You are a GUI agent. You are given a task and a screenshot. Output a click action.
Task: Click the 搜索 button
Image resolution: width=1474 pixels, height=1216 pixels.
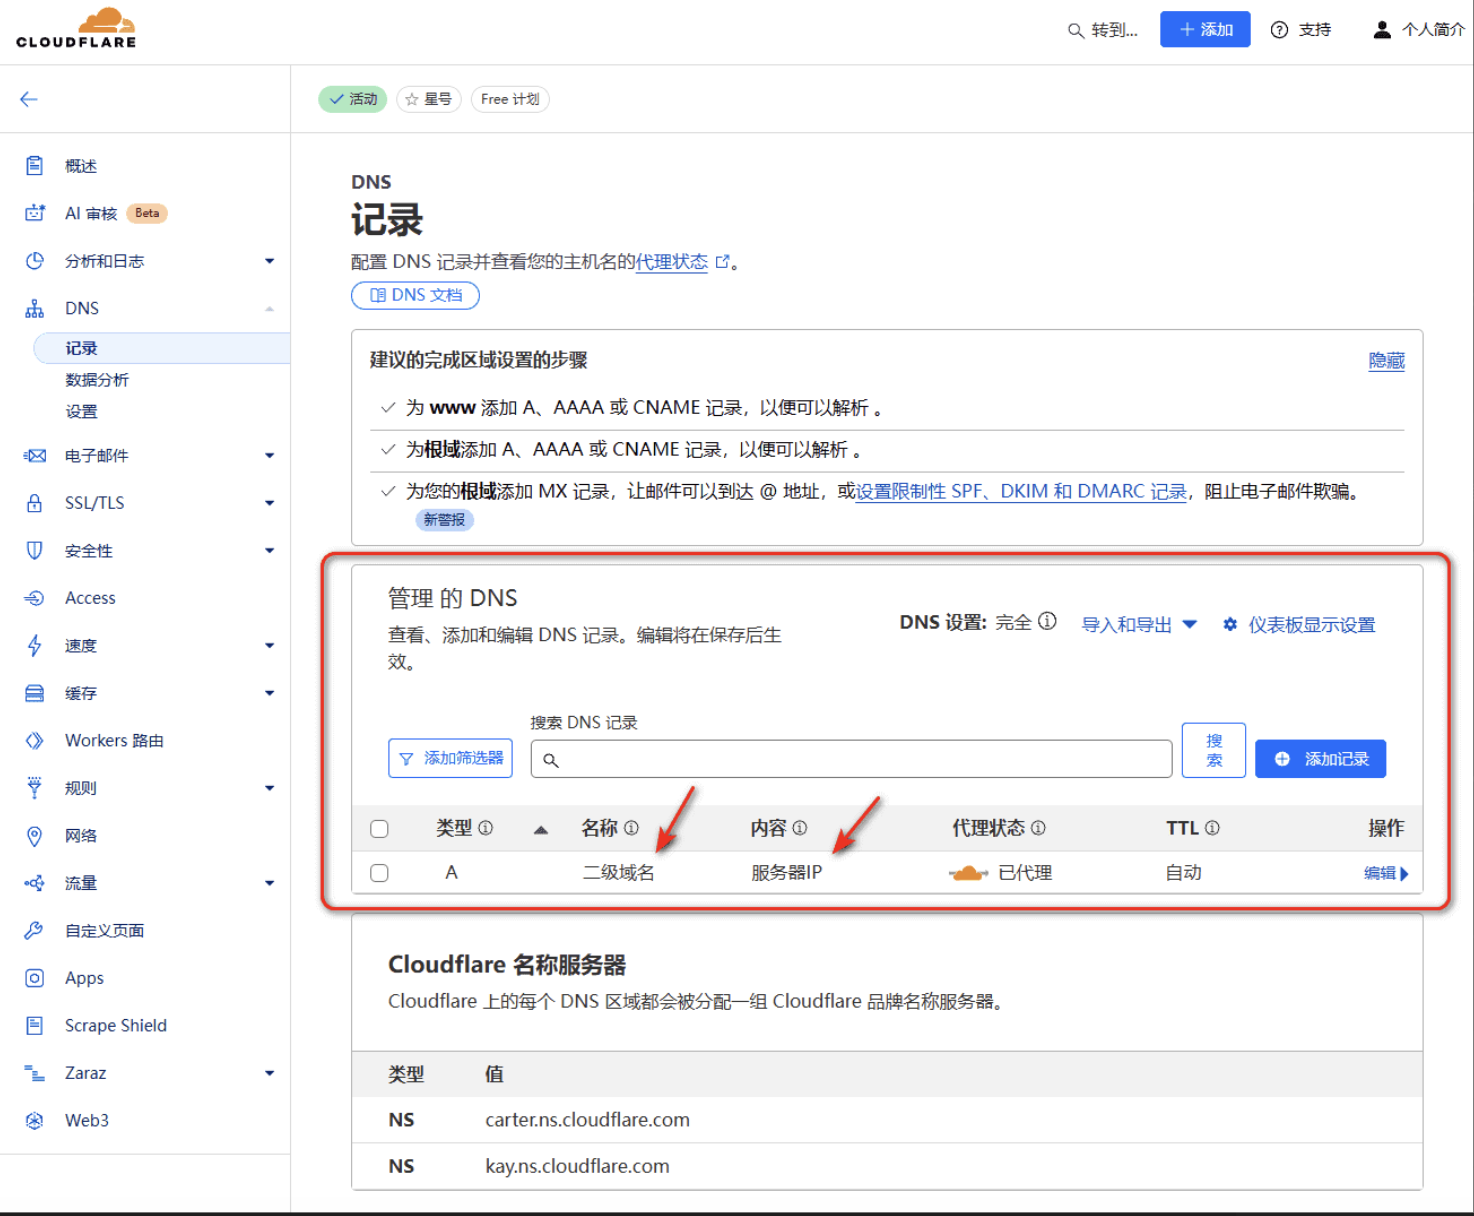tap(1214, 750)
